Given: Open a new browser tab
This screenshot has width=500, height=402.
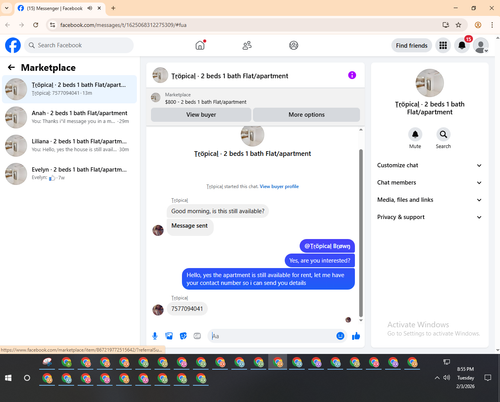Looking at the screenshot, I should coord(113,8).
